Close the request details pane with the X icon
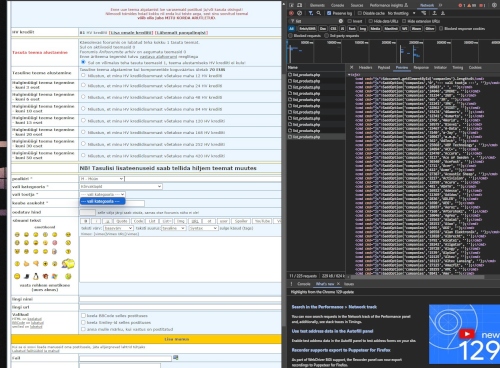 [x=351, y=67]
